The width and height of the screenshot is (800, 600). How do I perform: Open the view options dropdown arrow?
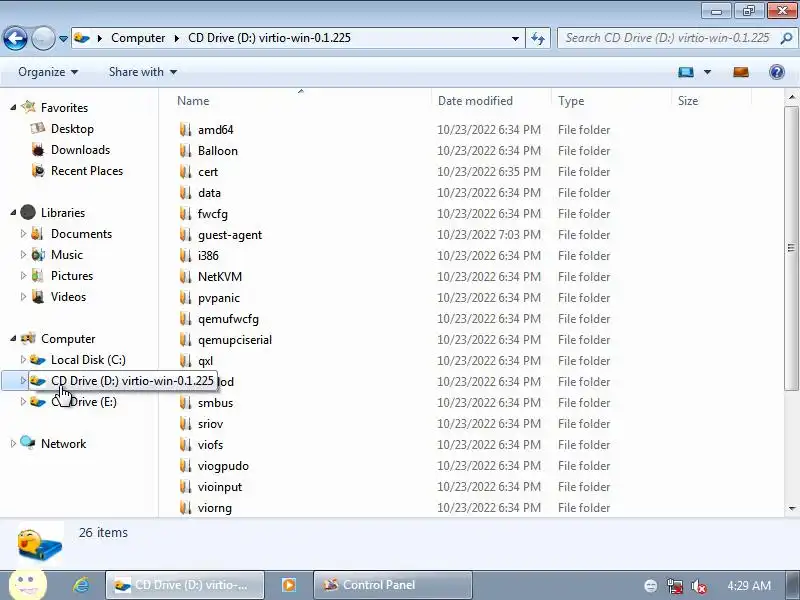(707, 72)
